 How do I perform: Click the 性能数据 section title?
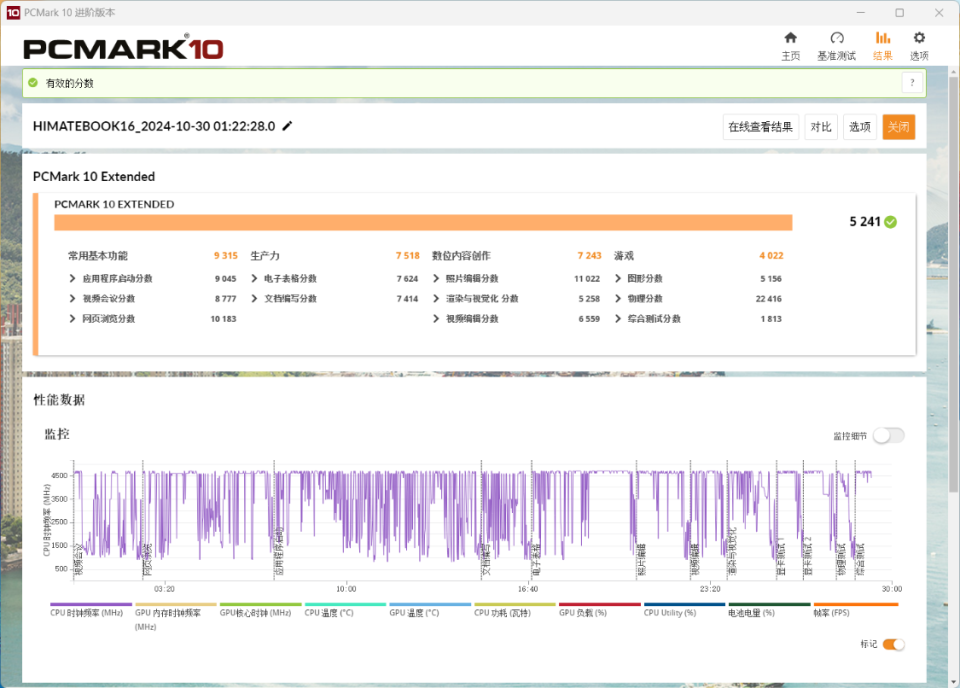click(59, 400)
